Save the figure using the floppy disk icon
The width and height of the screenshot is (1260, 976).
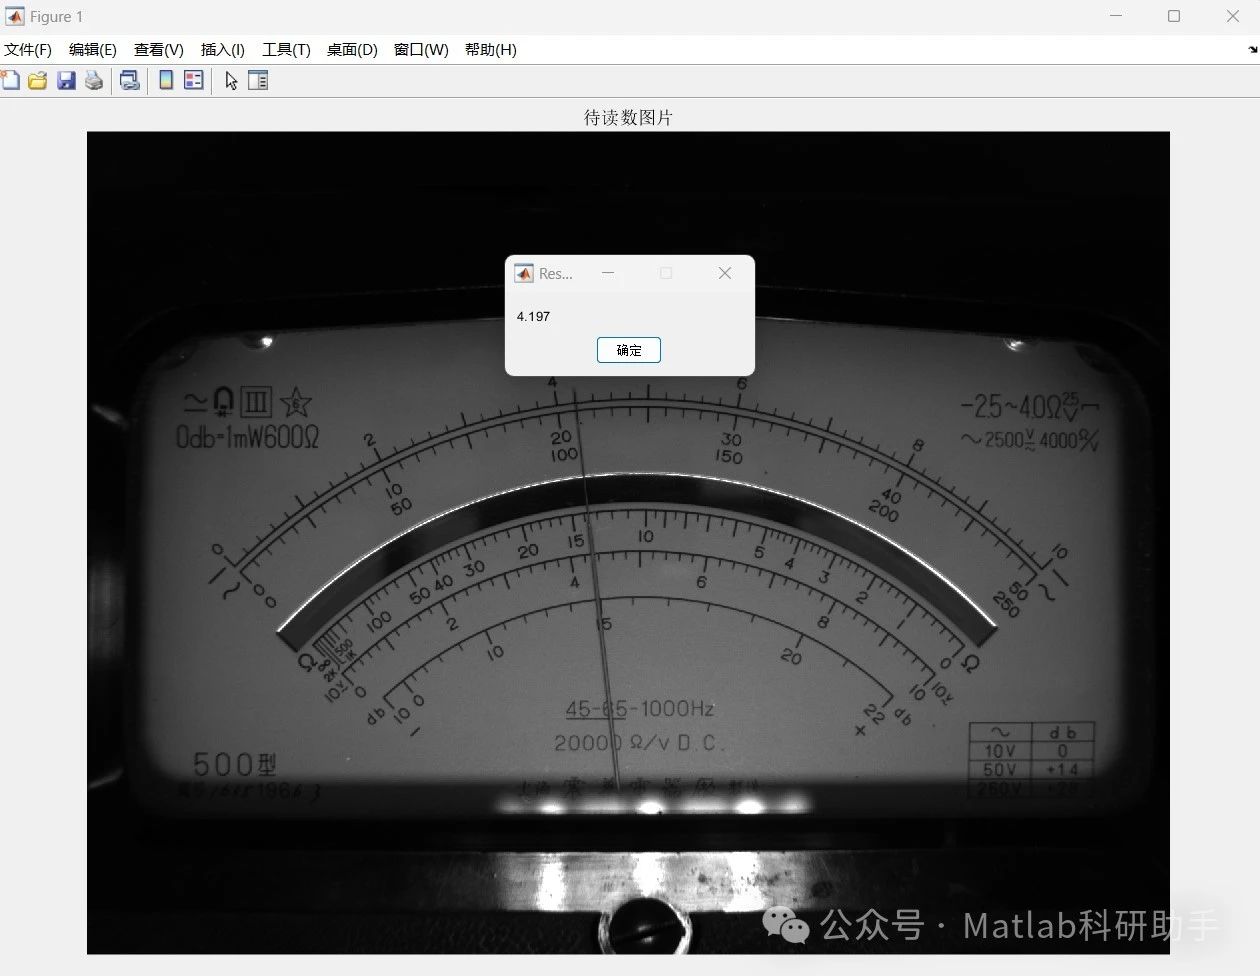[x=65, y=80]
